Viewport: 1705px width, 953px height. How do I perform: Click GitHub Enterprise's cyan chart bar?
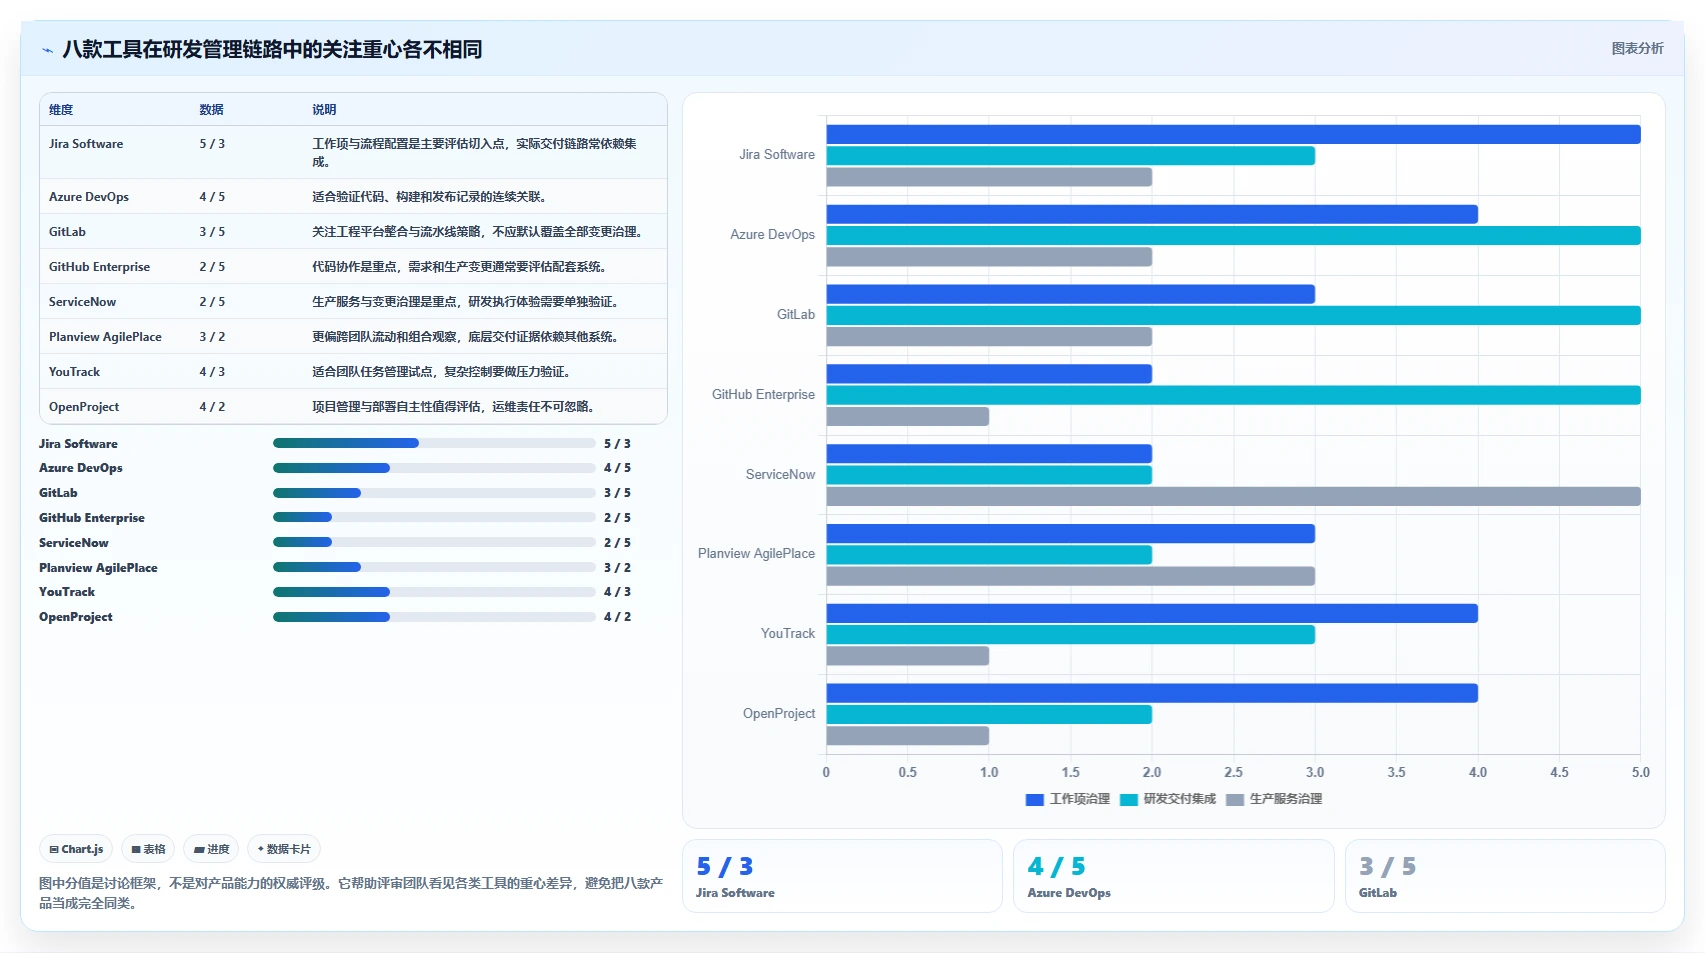[x=1233, y=395]
